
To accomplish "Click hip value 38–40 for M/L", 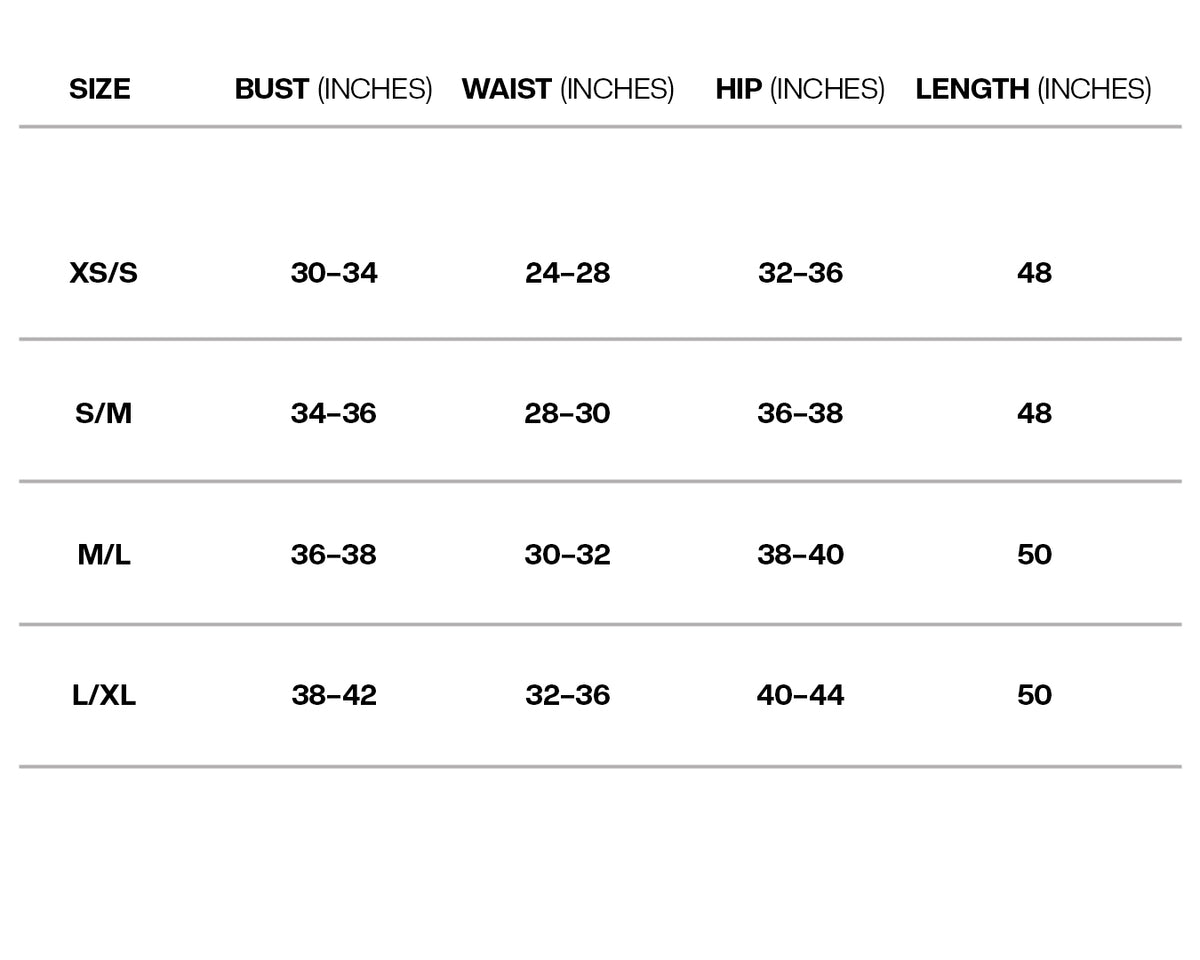I will (x=800, y=554).
